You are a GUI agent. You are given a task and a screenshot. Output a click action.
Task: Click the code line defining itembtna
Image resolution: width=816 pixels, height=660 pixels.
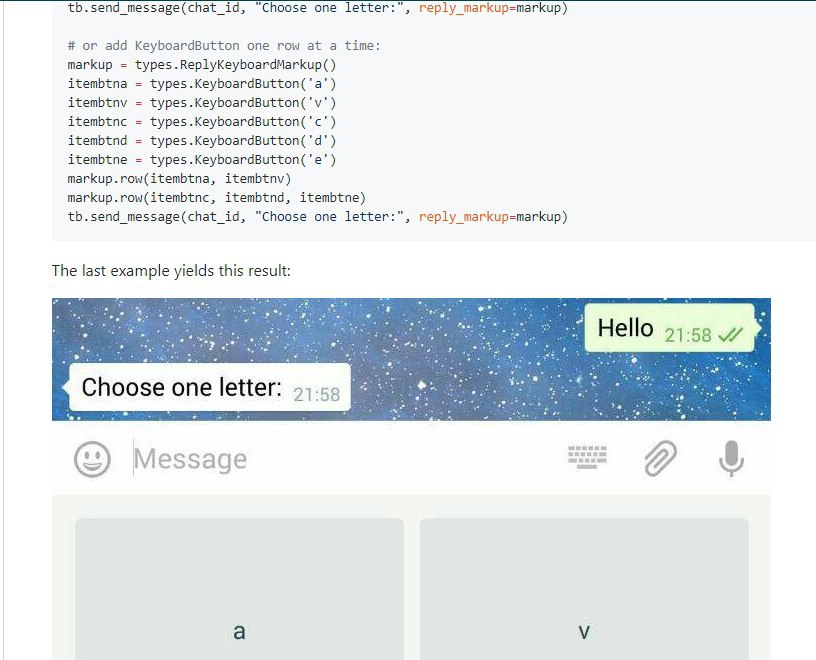tap(202, 84)
